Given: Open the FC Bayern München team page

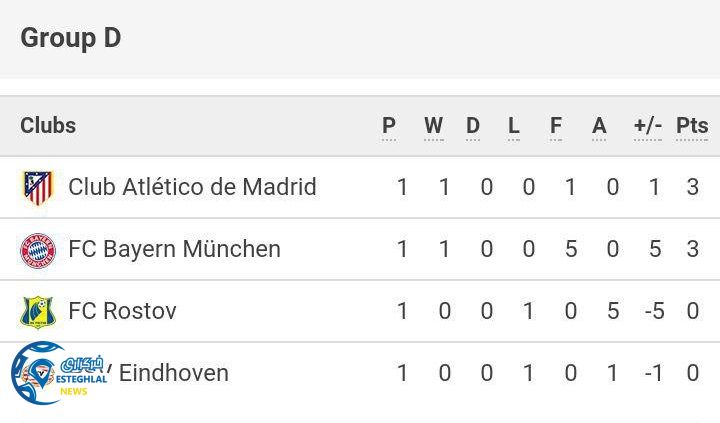Looking at the screenshot, I should click(x=174, y=249).
